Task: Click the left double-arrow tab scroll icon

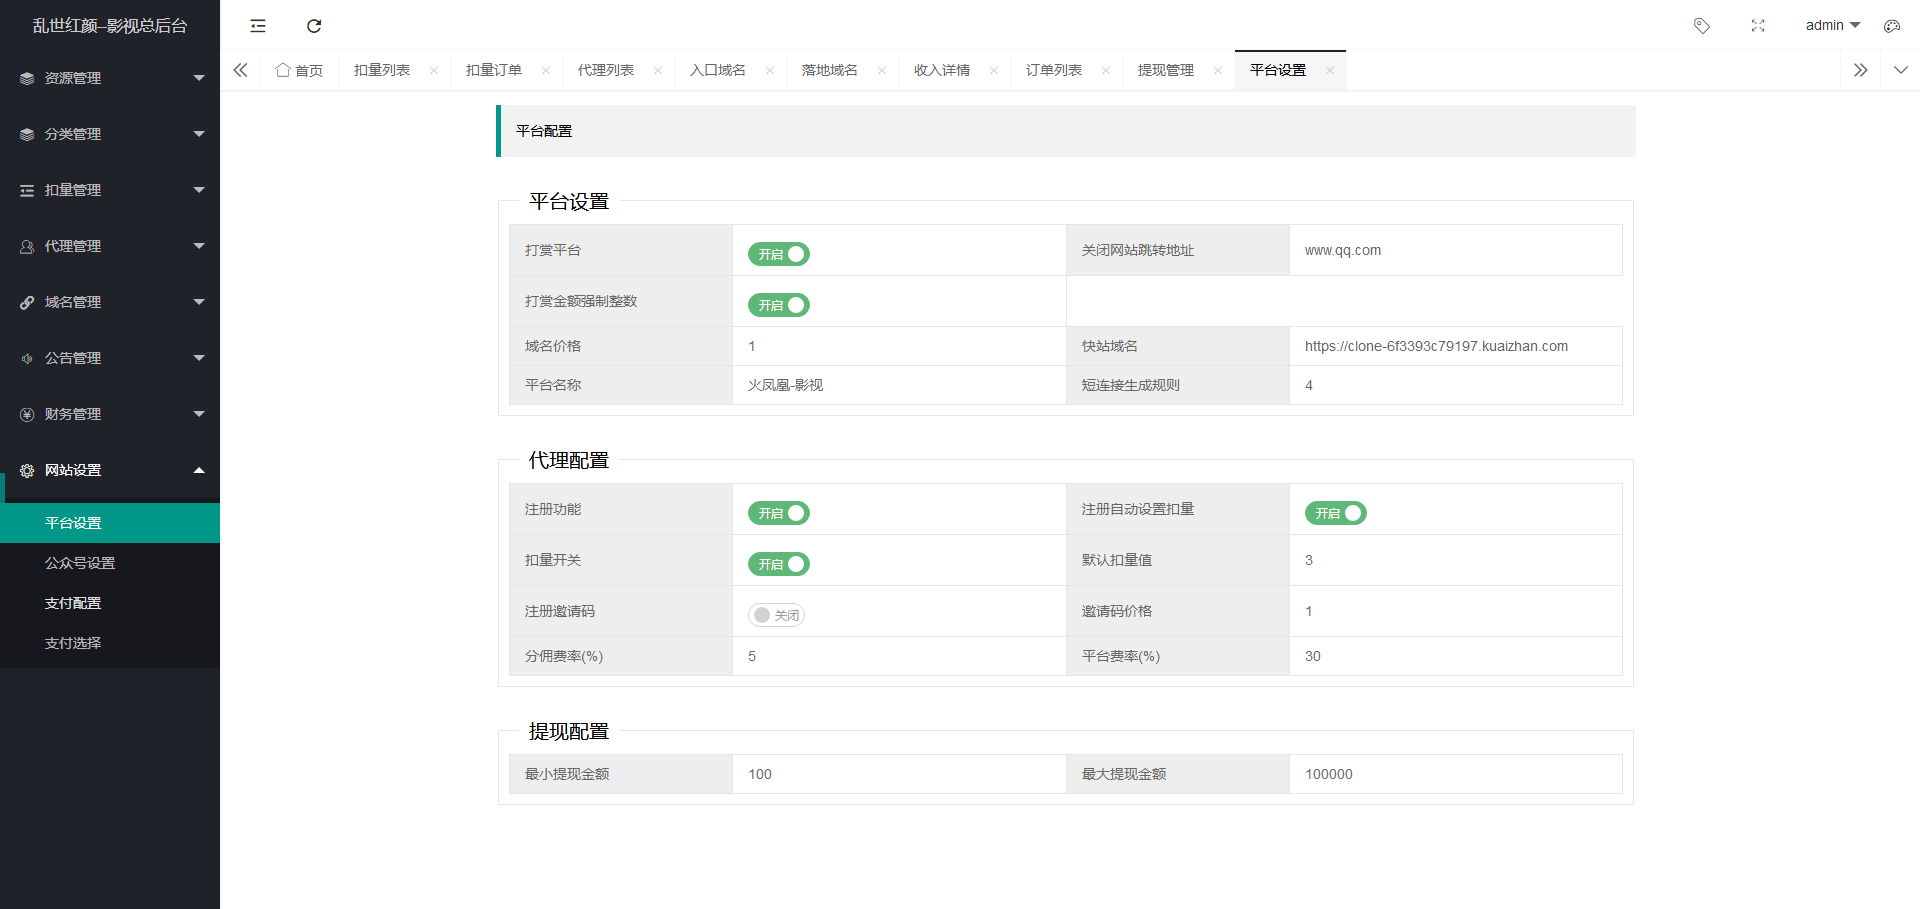Action: (240, 70)
